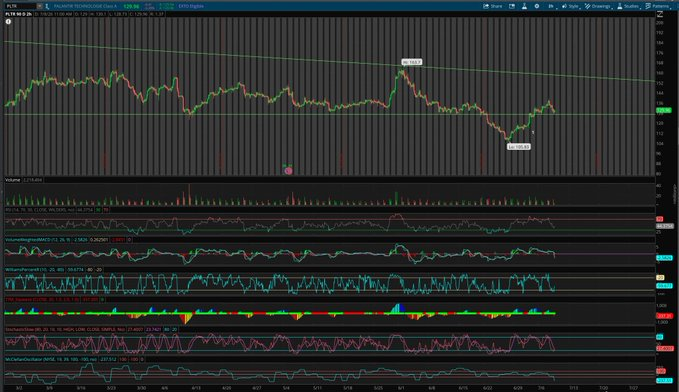Click the pink earnings event marker
The image size is (679, 392).
(x=288, y=171)
